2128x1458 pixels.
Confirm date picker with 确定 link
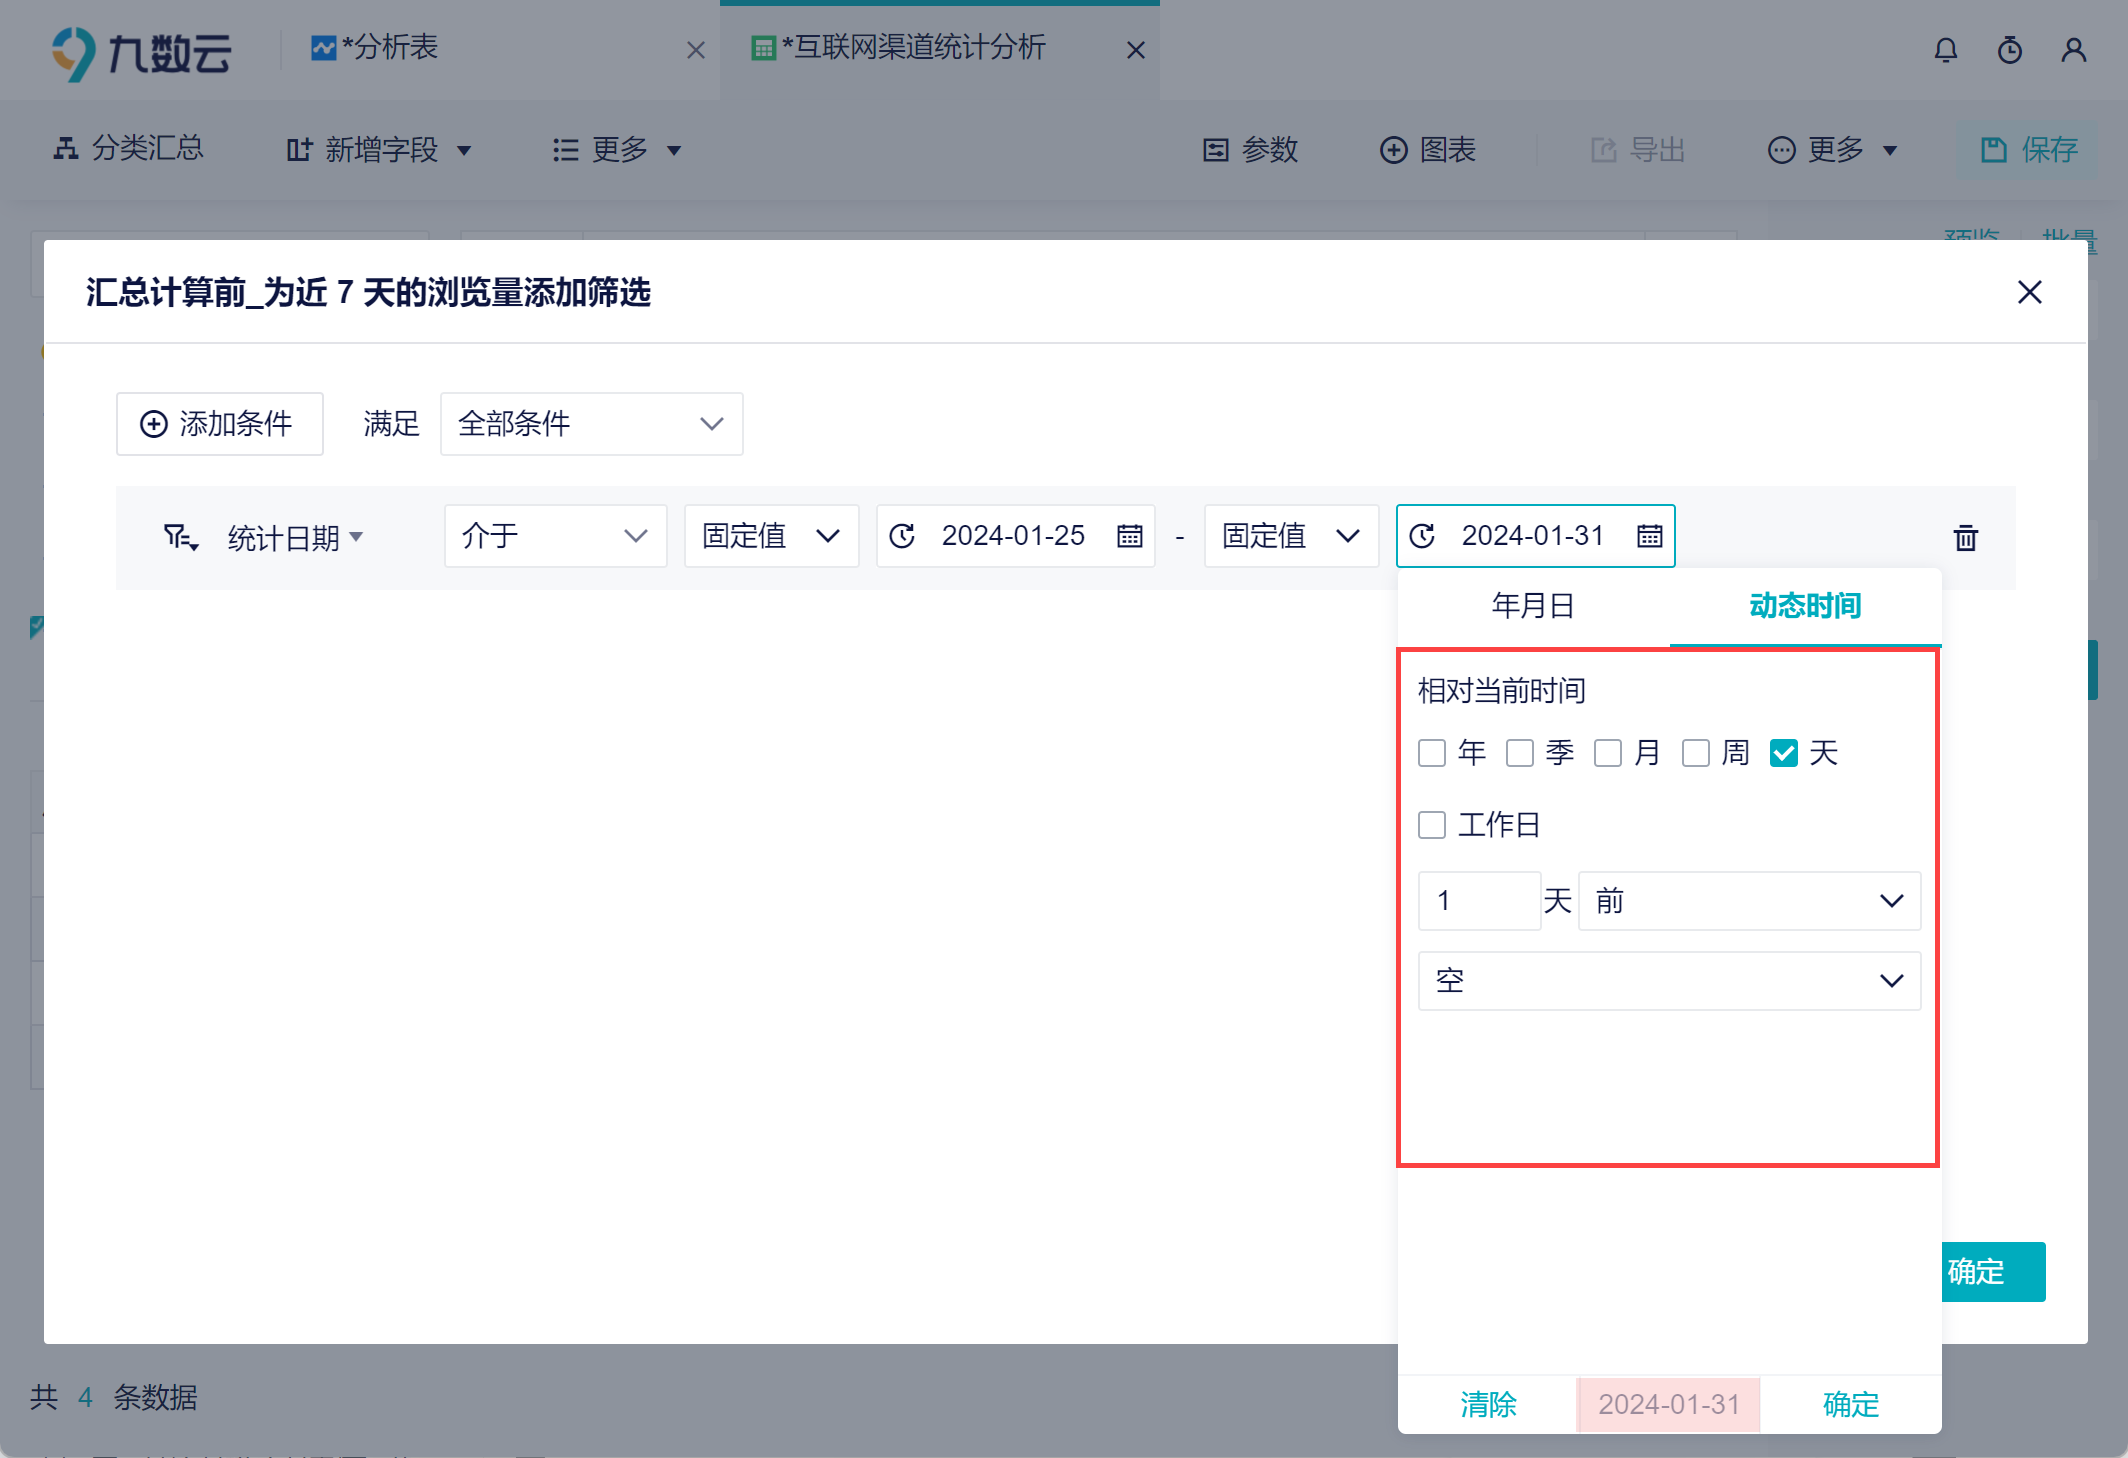pyautogui.click(x=1850, y=1404)
